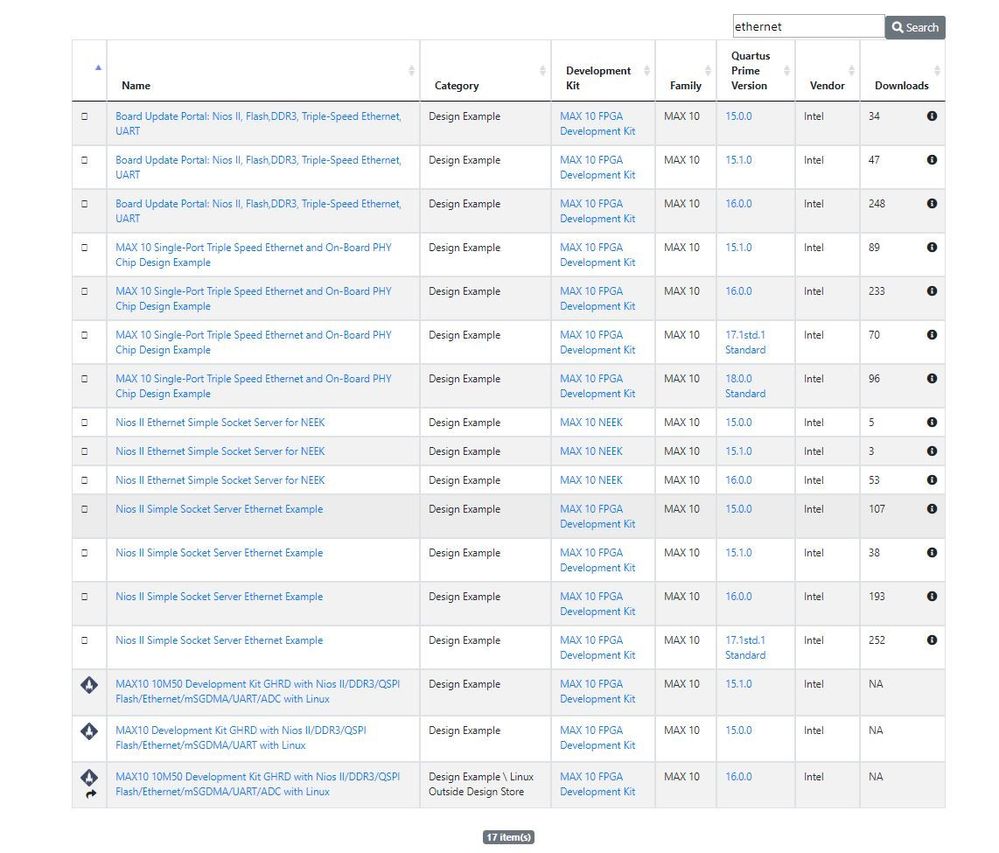
Task: Click rocket icon for MAX10 Development Kit GHRD
Action: tap(89, 732)
